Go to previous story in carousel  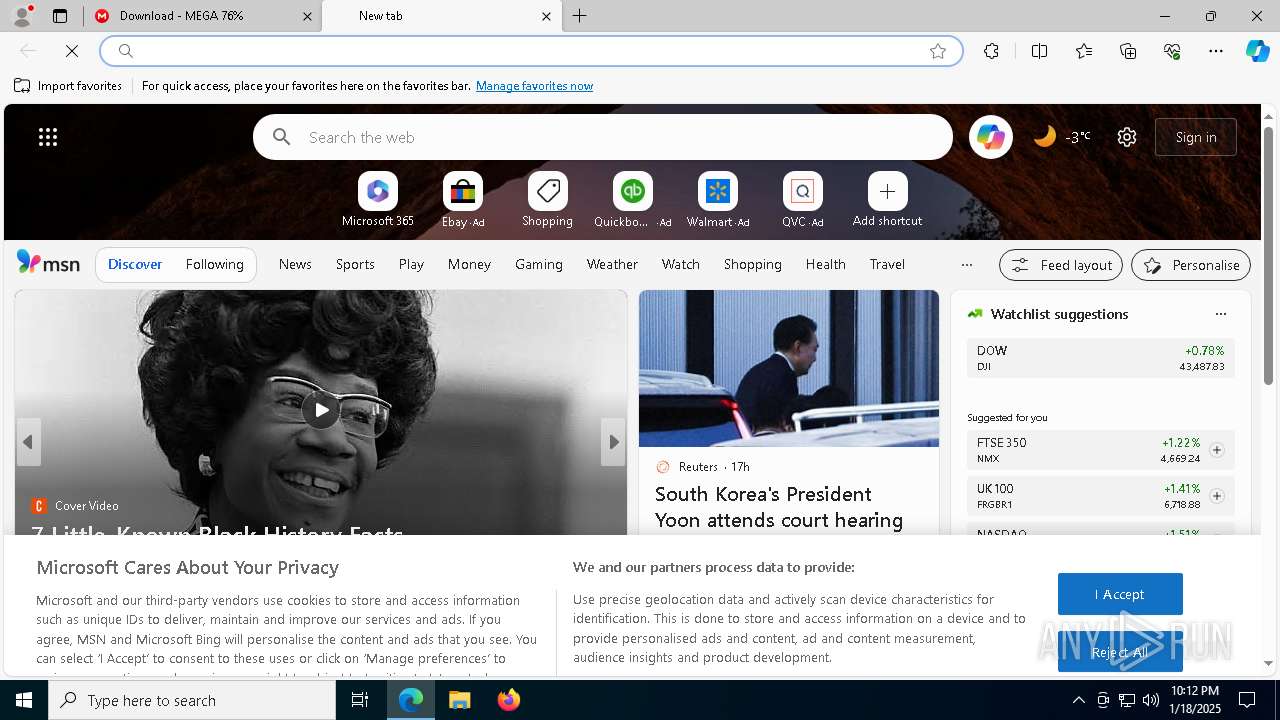point(28,442)
